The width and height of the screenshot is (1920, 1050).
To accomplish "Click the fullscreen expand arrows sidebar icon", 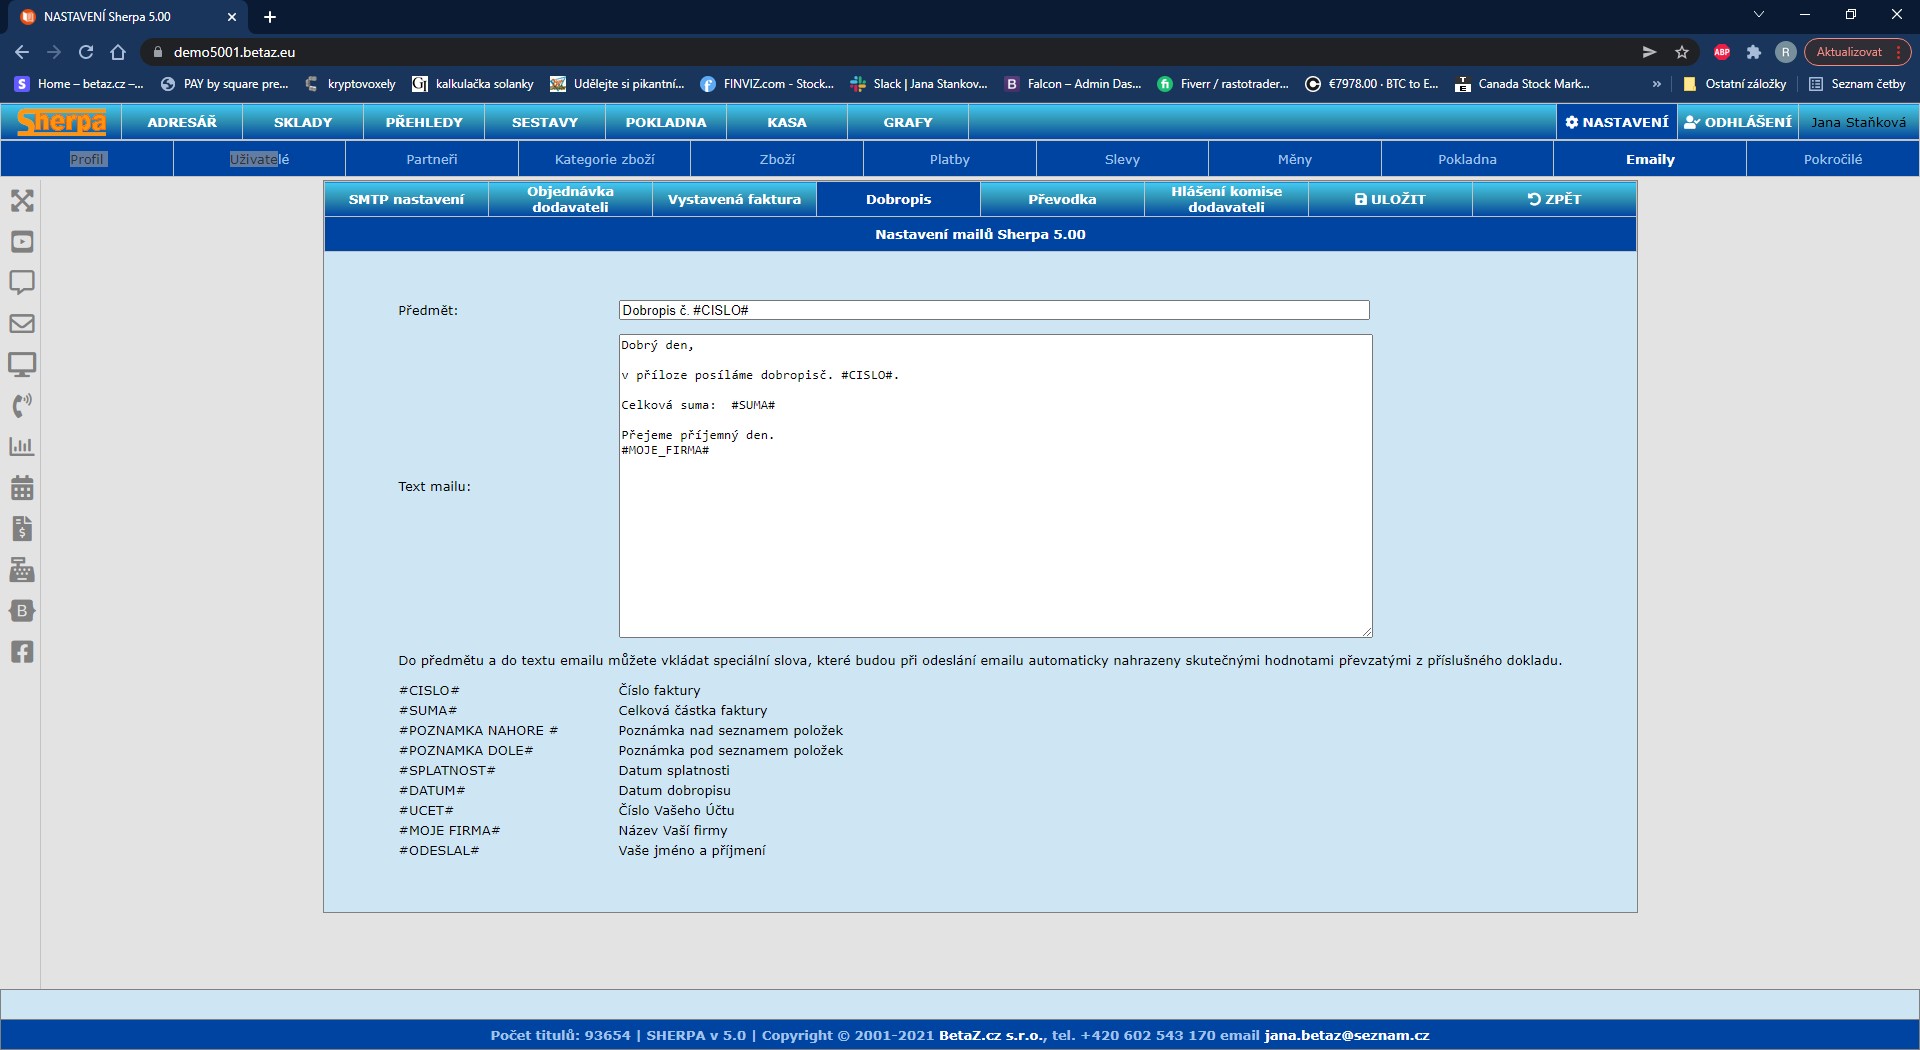I will point(22,201).
